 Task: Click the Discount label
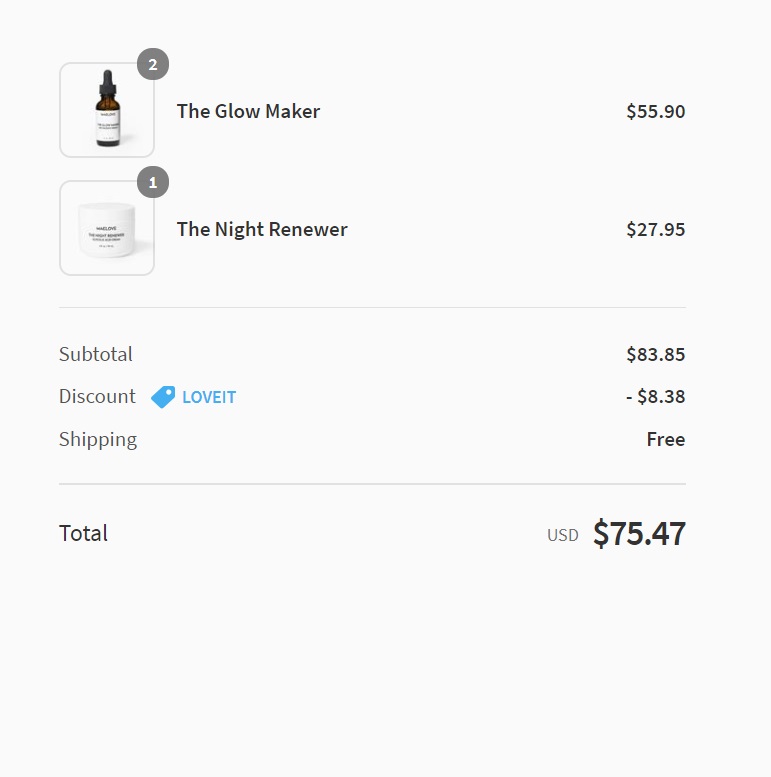tap(97, 396)
